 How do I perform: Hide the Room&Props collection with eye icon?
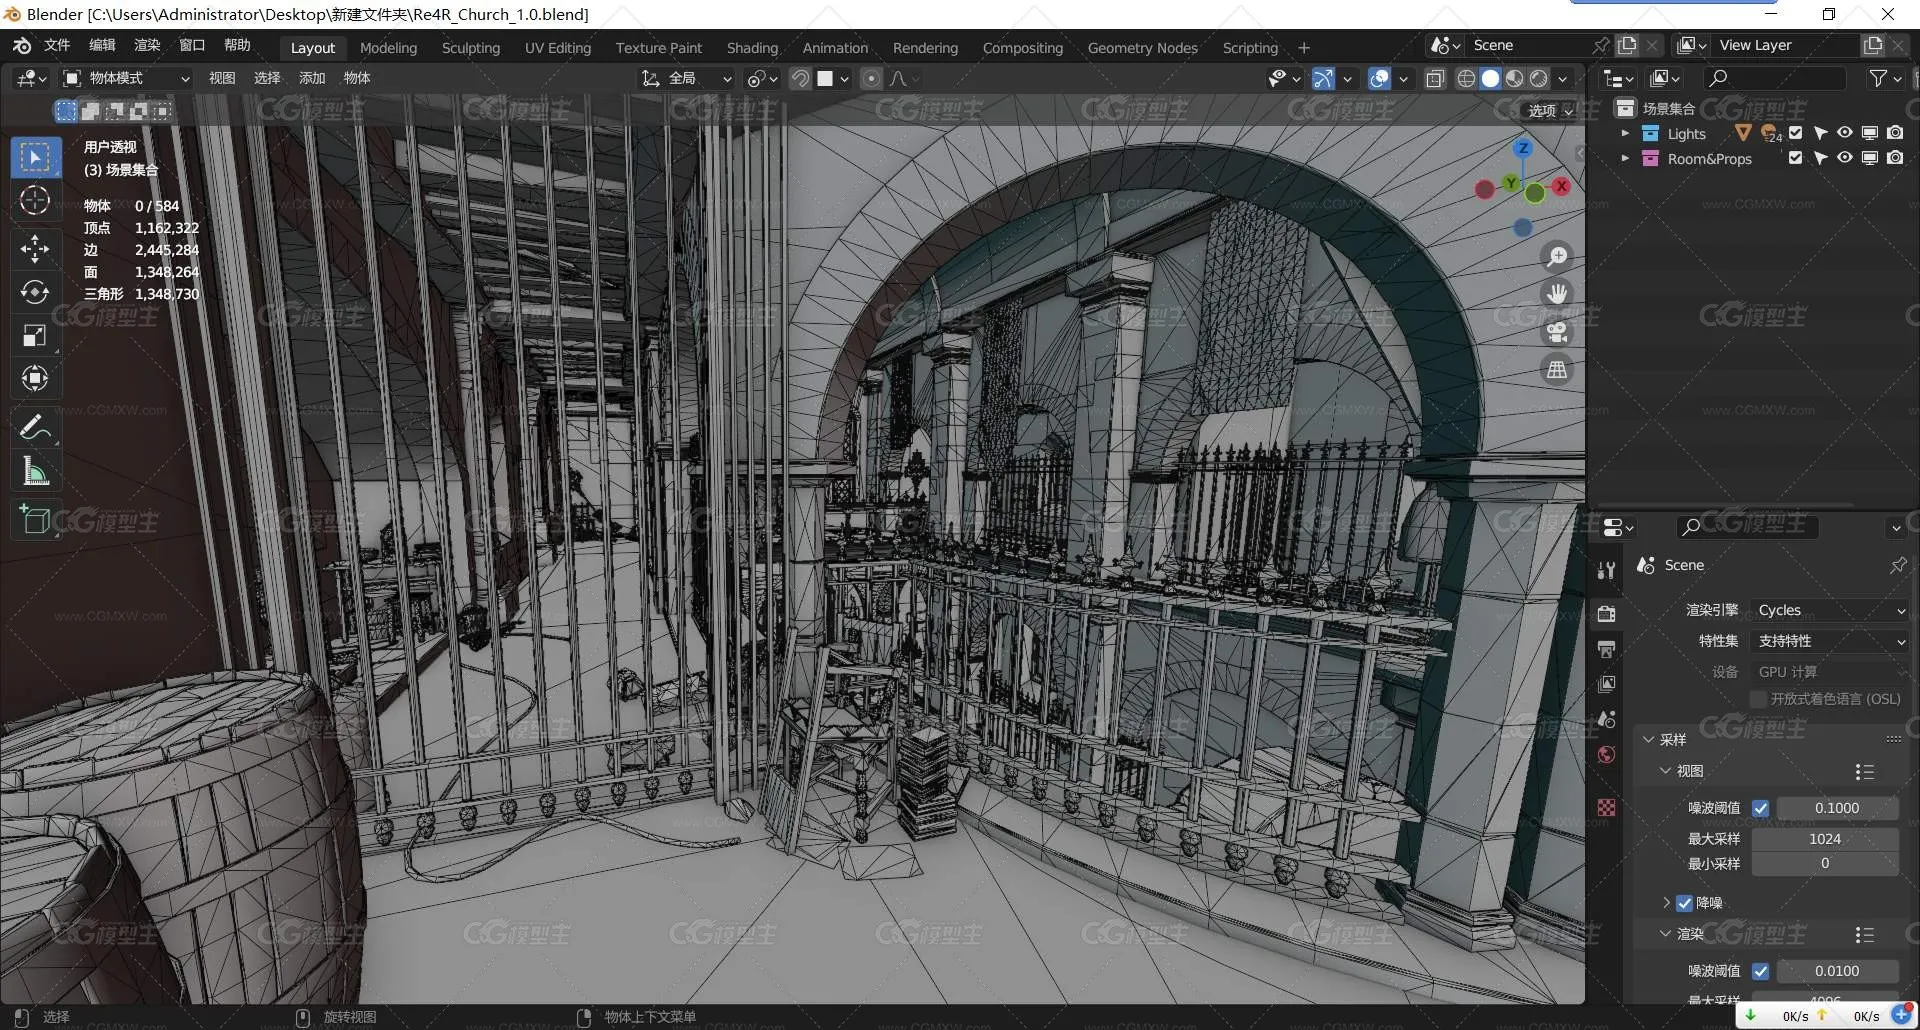point(1844,158)
